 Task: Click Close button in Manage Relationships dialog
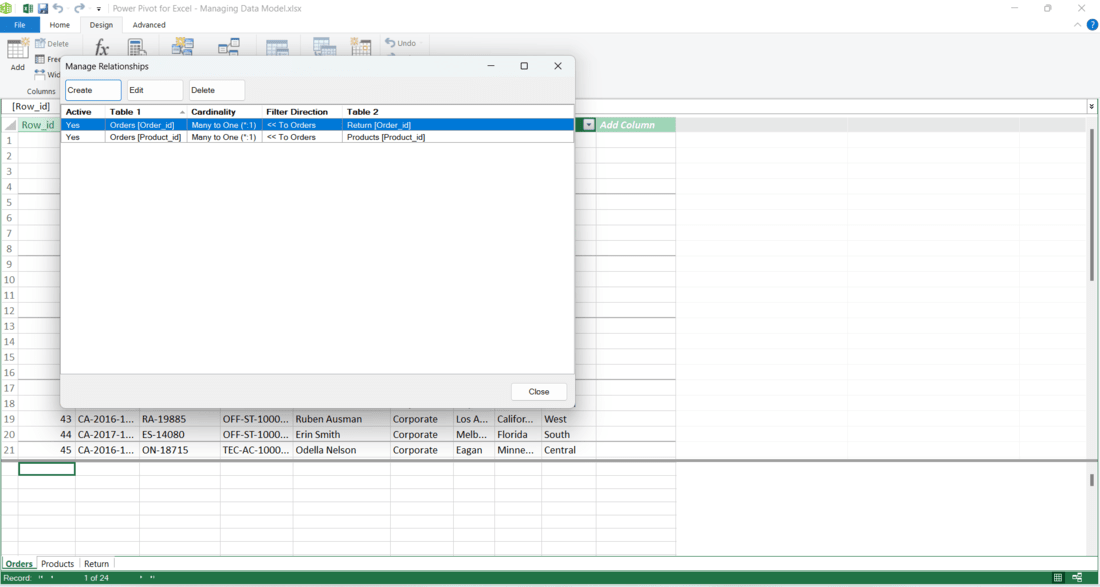(539, 391)
